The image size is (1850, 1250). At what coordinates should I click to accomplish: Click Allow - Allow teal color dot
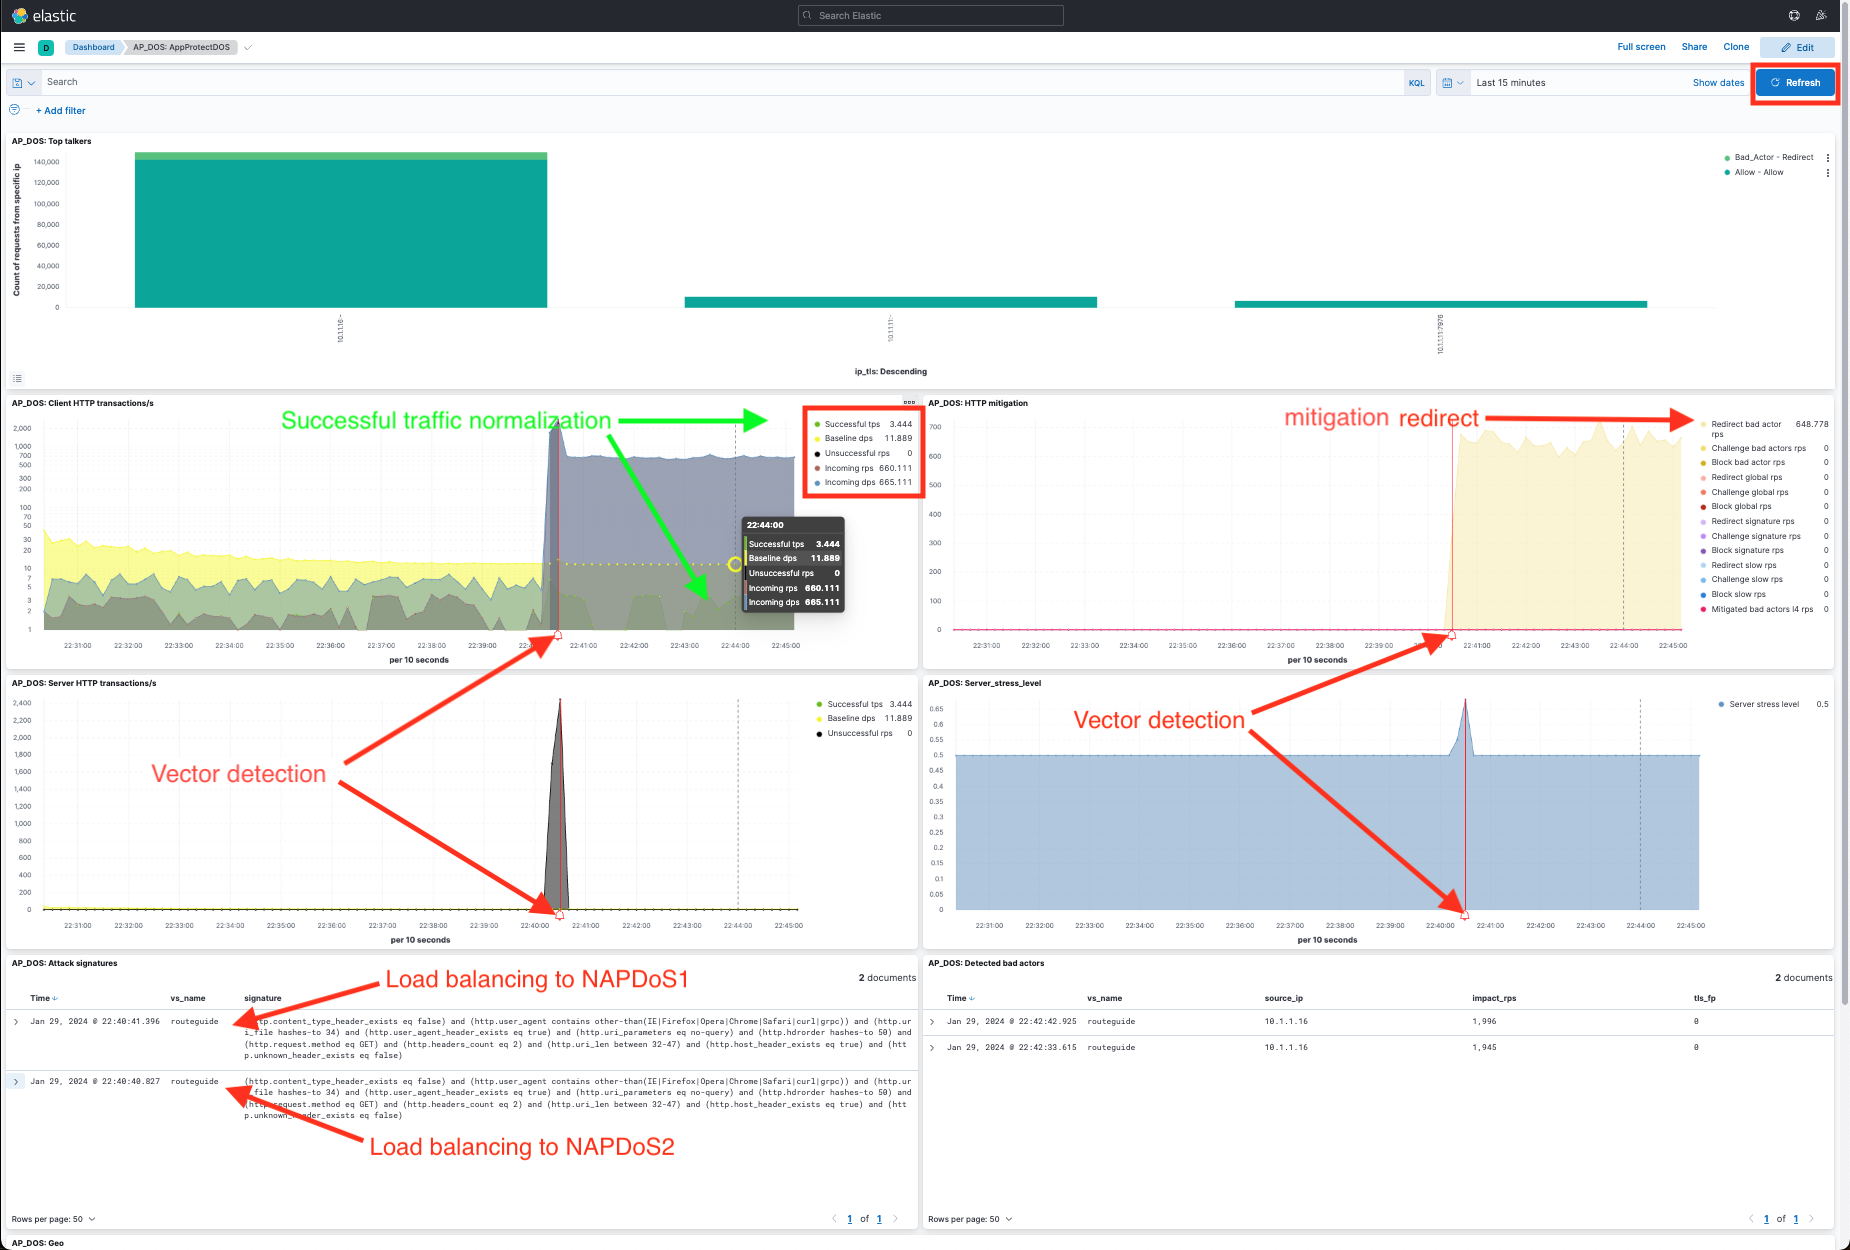[1727, 173]
